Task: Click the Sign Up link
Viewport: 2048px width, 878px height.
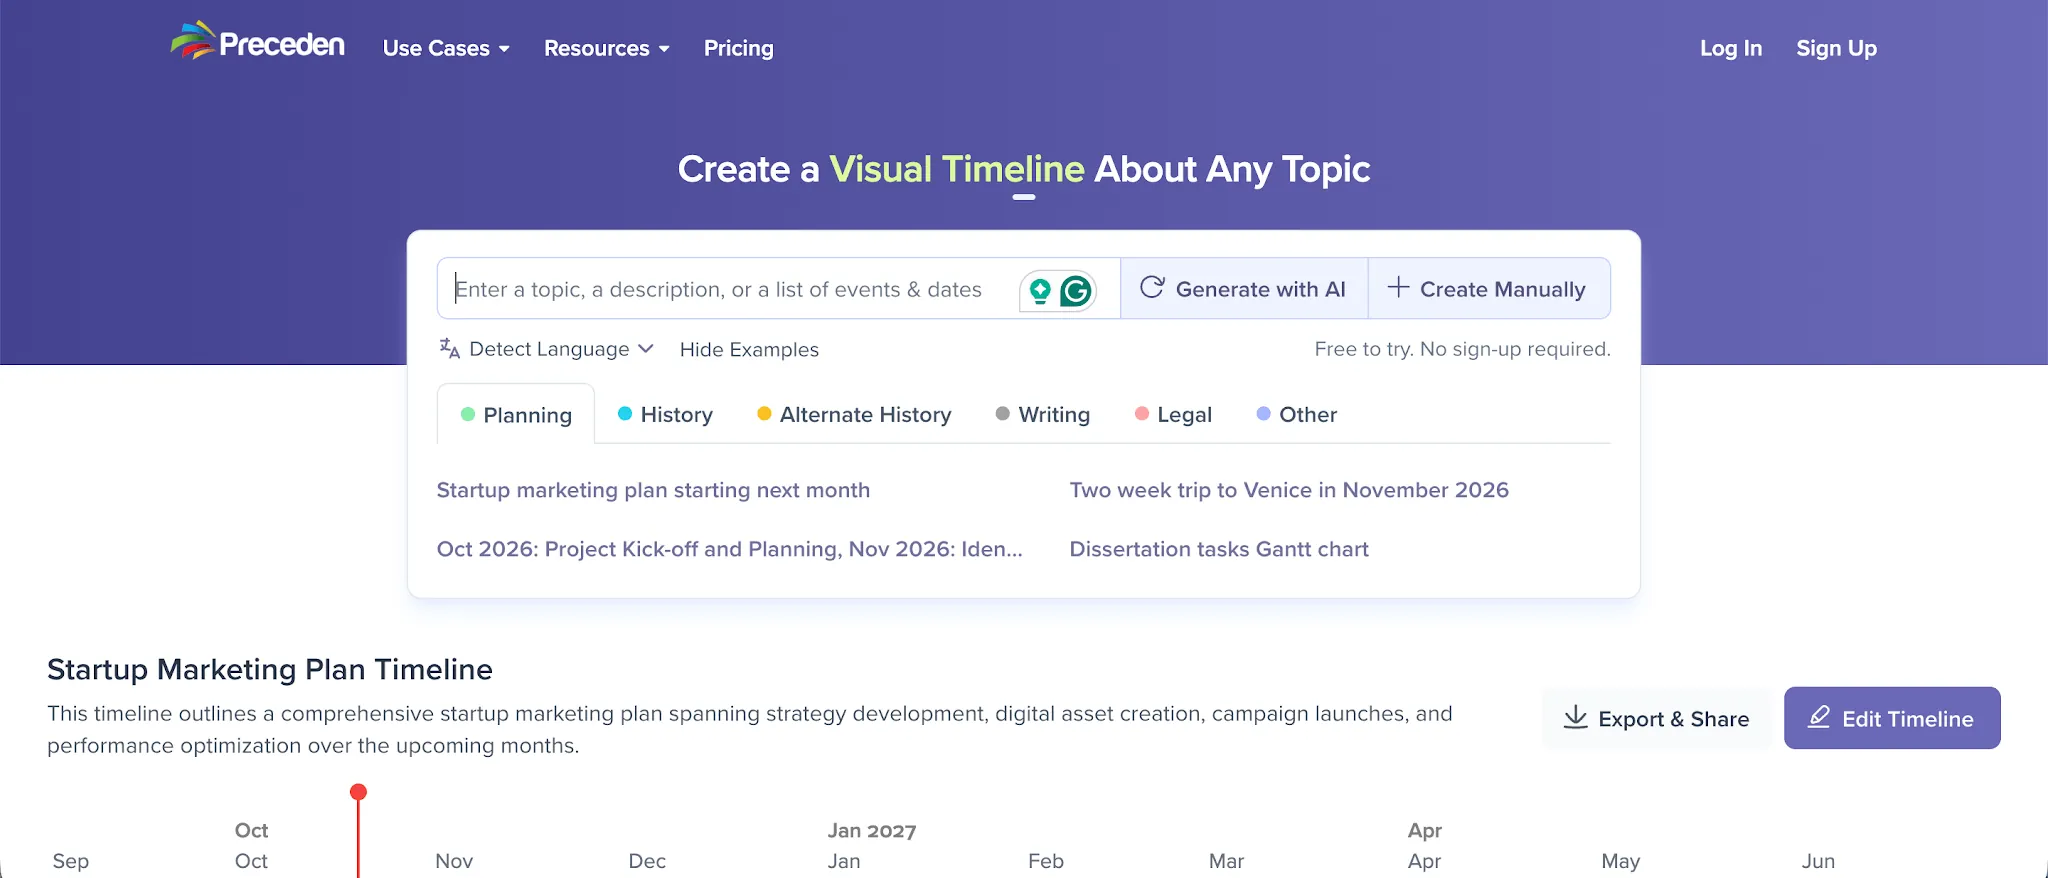Action: pos(1836,48)
